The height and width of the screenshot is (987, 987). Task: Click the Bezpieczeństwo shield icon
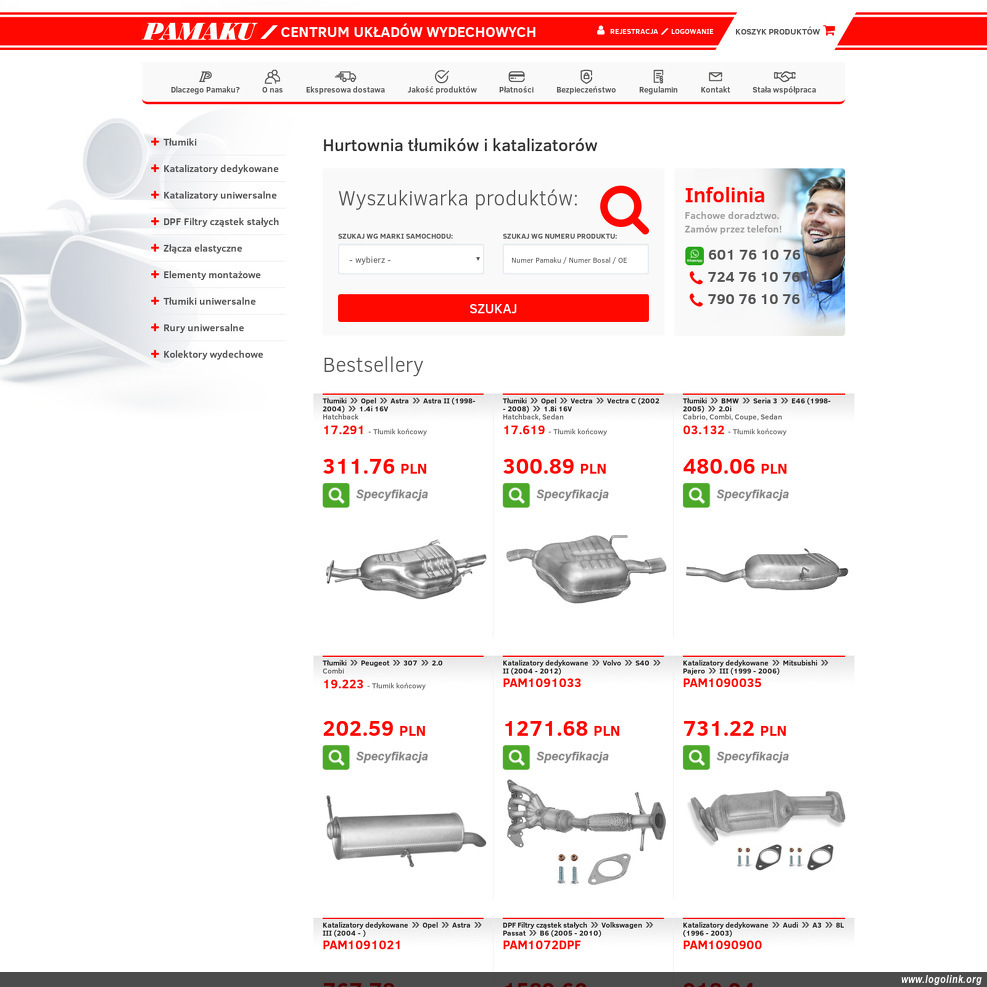click(x=586, y=76)
